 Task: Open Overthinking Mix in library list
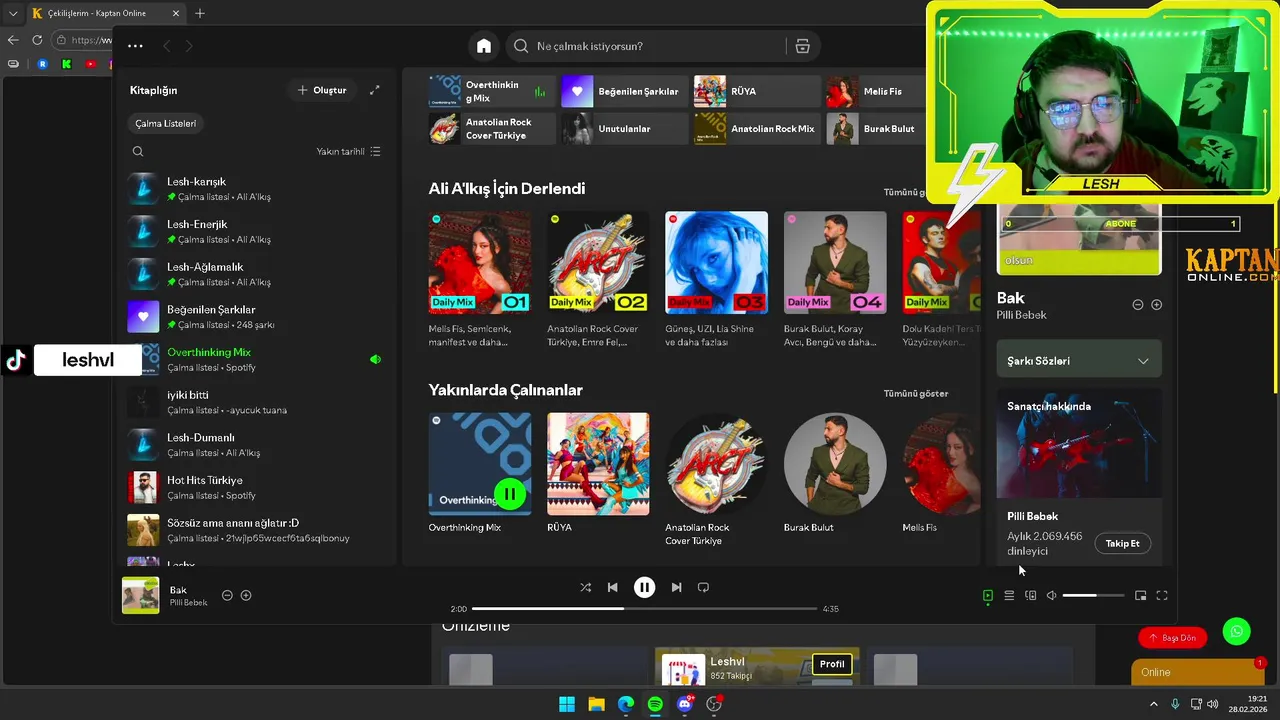click(256, 359)
